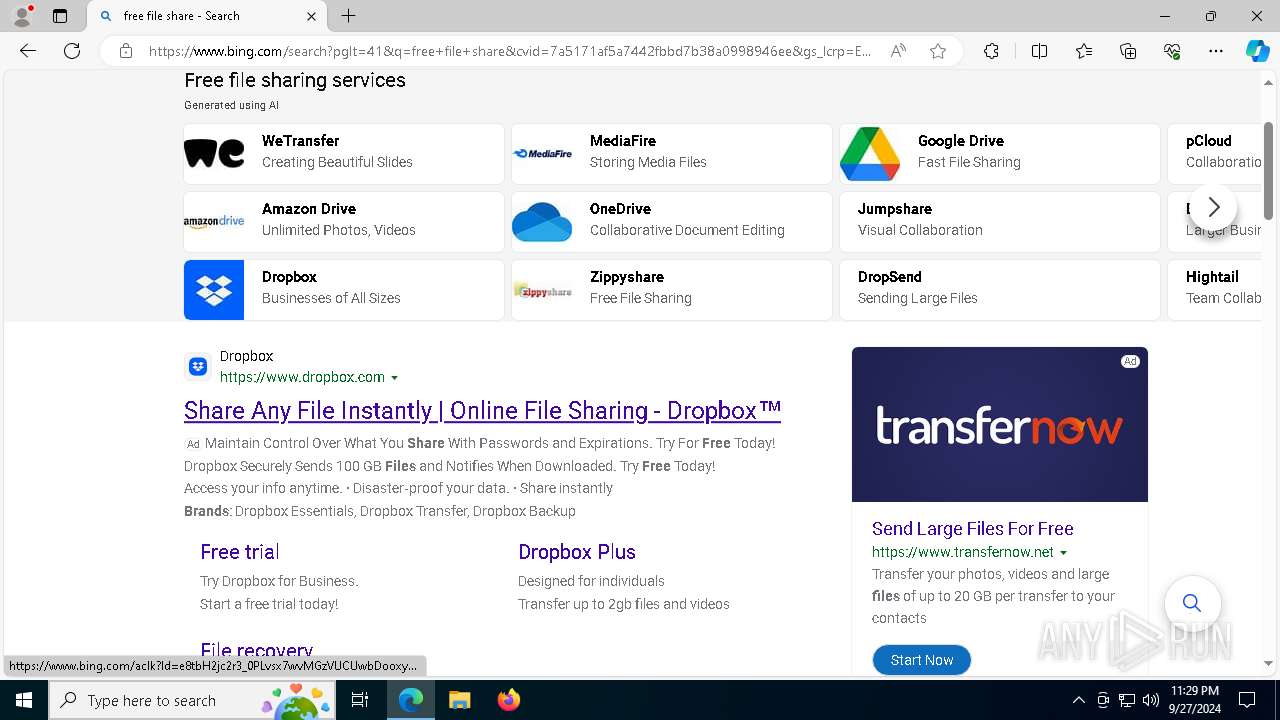Open Collections panel
This screenshot has width=1280, height=720.
coord(1128,51)
